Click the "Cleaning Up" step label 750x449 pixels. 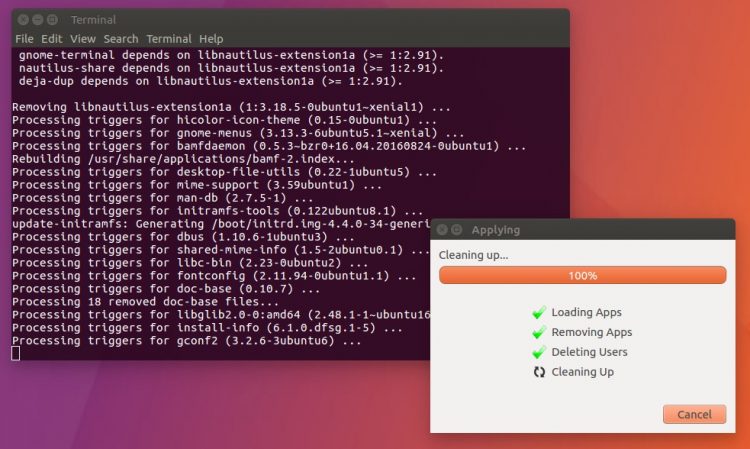pos(583,372)
